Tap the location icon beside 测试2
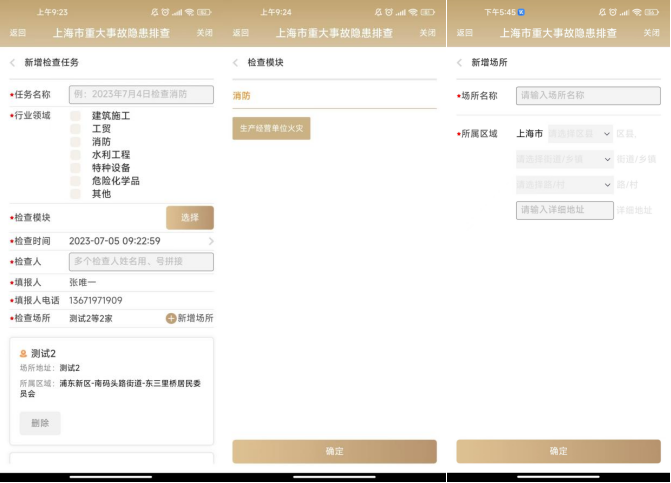 24,353
